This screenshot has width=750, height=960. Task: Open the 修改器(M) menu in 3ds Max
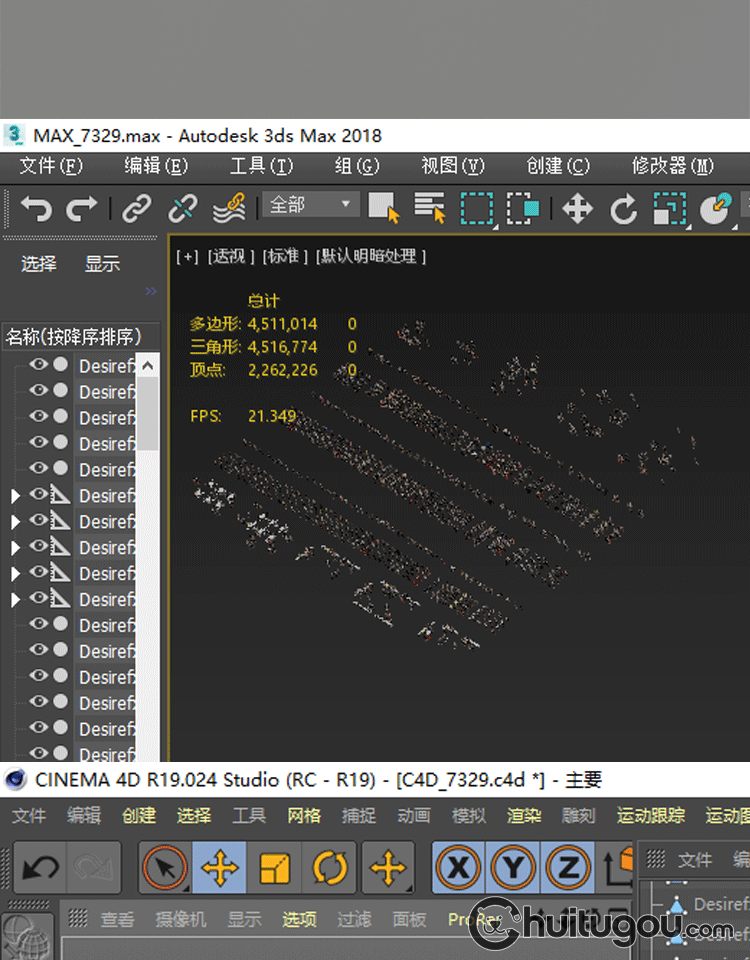(x=672, y=166)
